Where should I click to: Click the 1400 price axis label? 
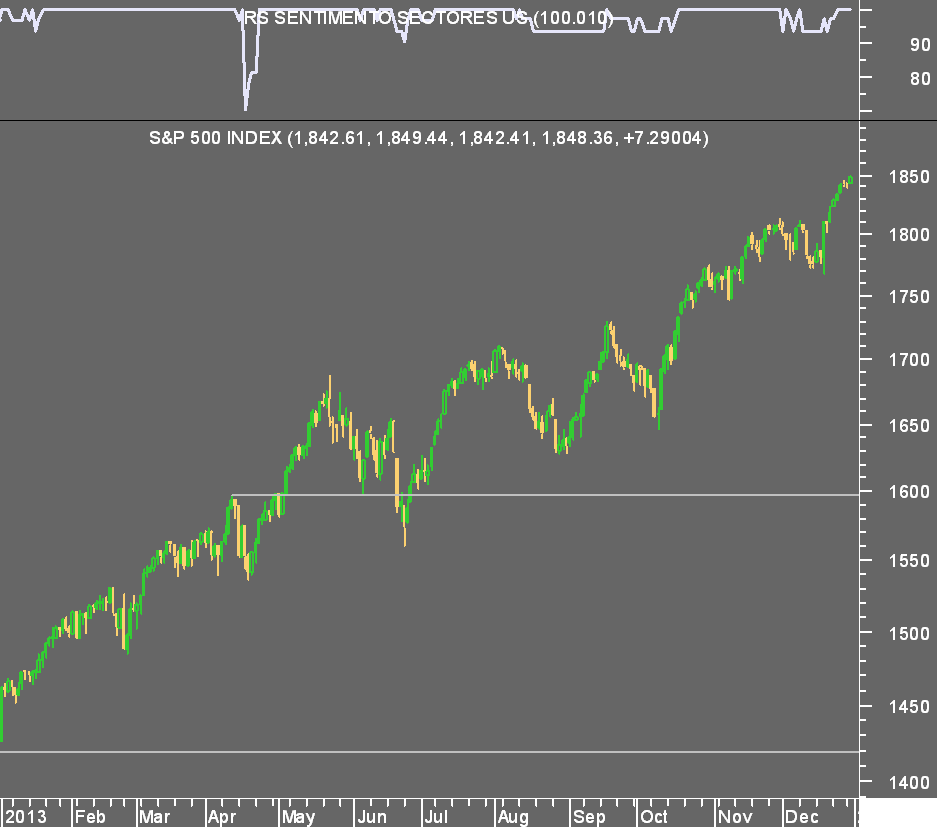909,782
